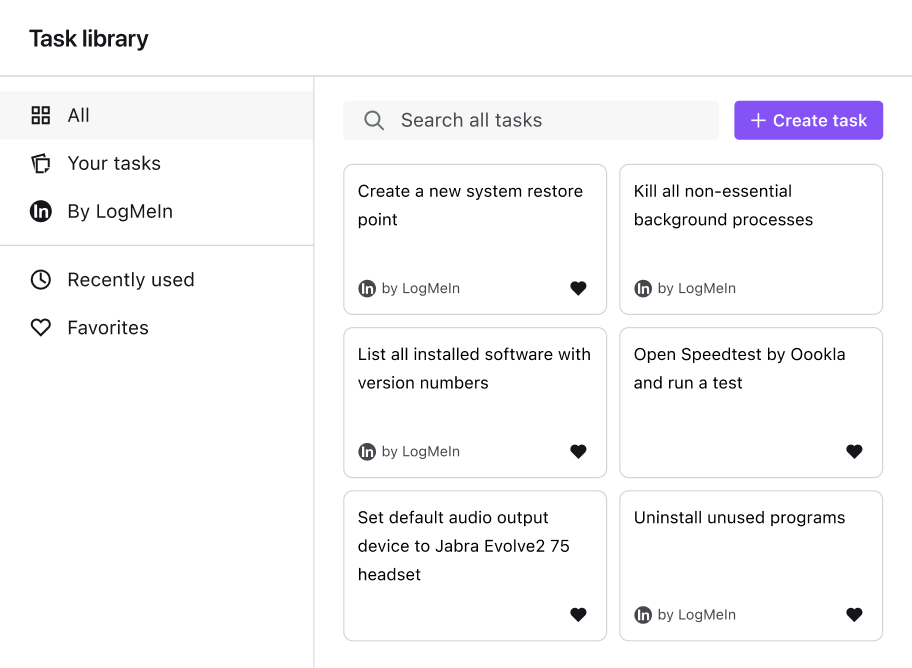Viewport: 912px width, 668px height.
Task: Open the Recently used section
Action: (x=130, y=280)
